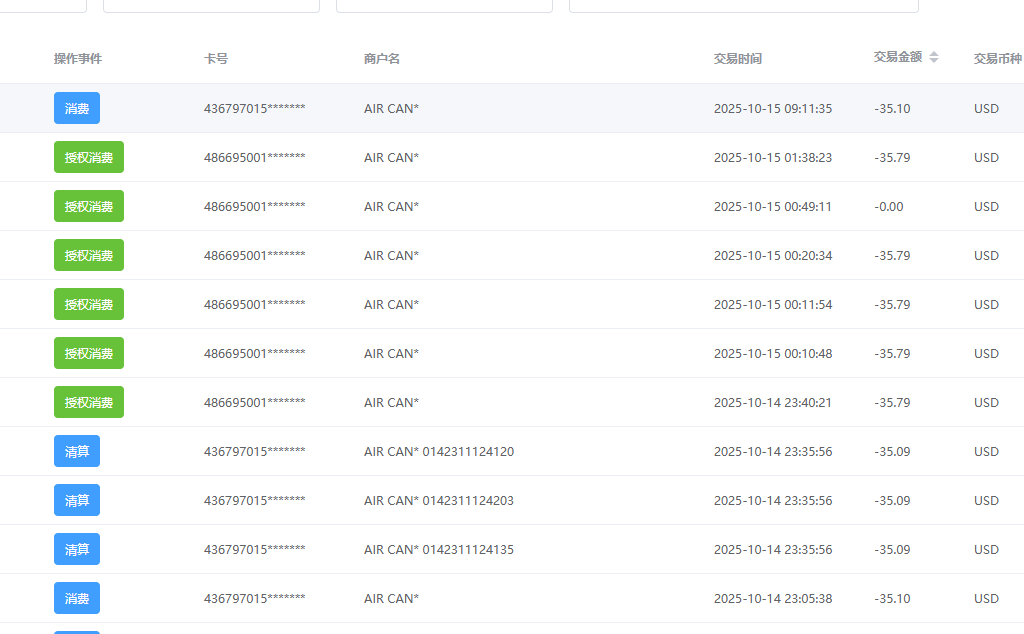The width and height of the screenshot is (1024, 634).
Task: Select card number in the 00:20:34 row
Action: pyautogui.click(x=255, y=255)
